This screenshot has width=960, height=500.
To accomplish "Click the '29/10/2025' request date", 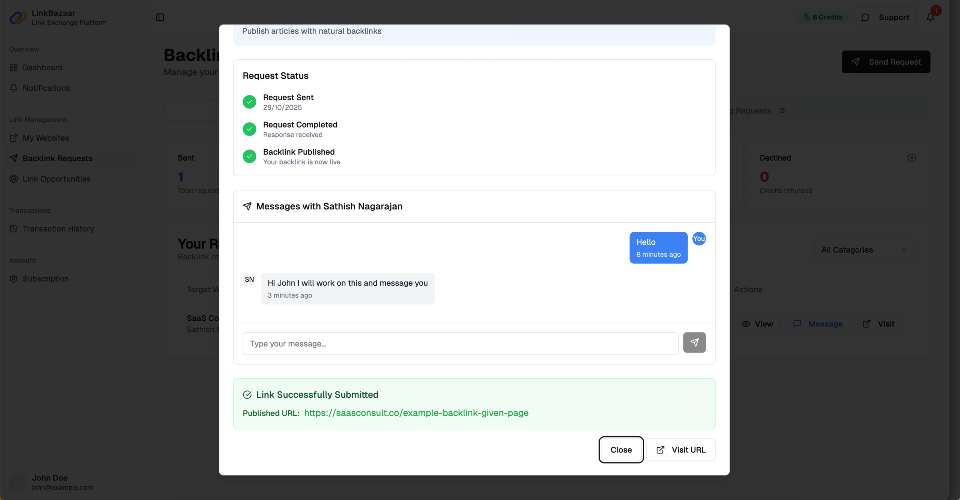I will coord(282,108).
